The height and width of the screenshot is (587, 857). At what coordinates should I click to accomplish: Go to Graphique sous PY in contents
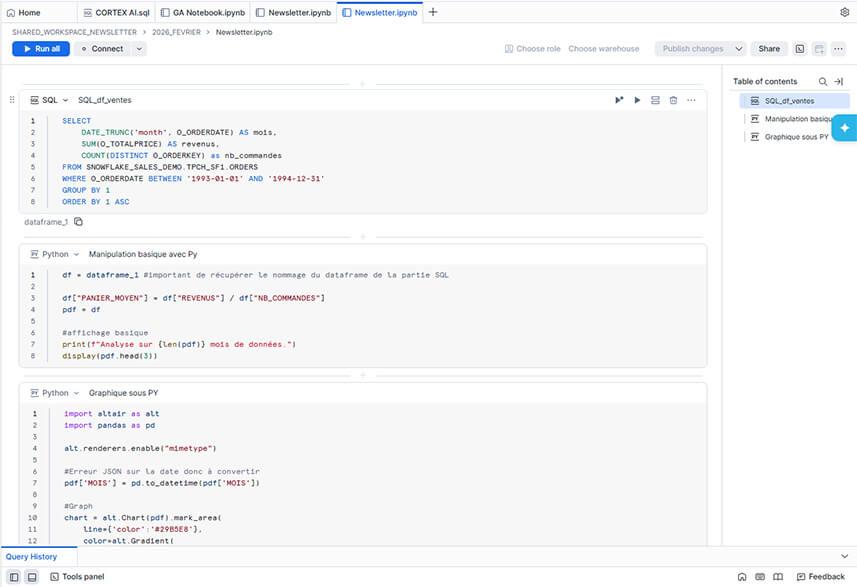796,137
